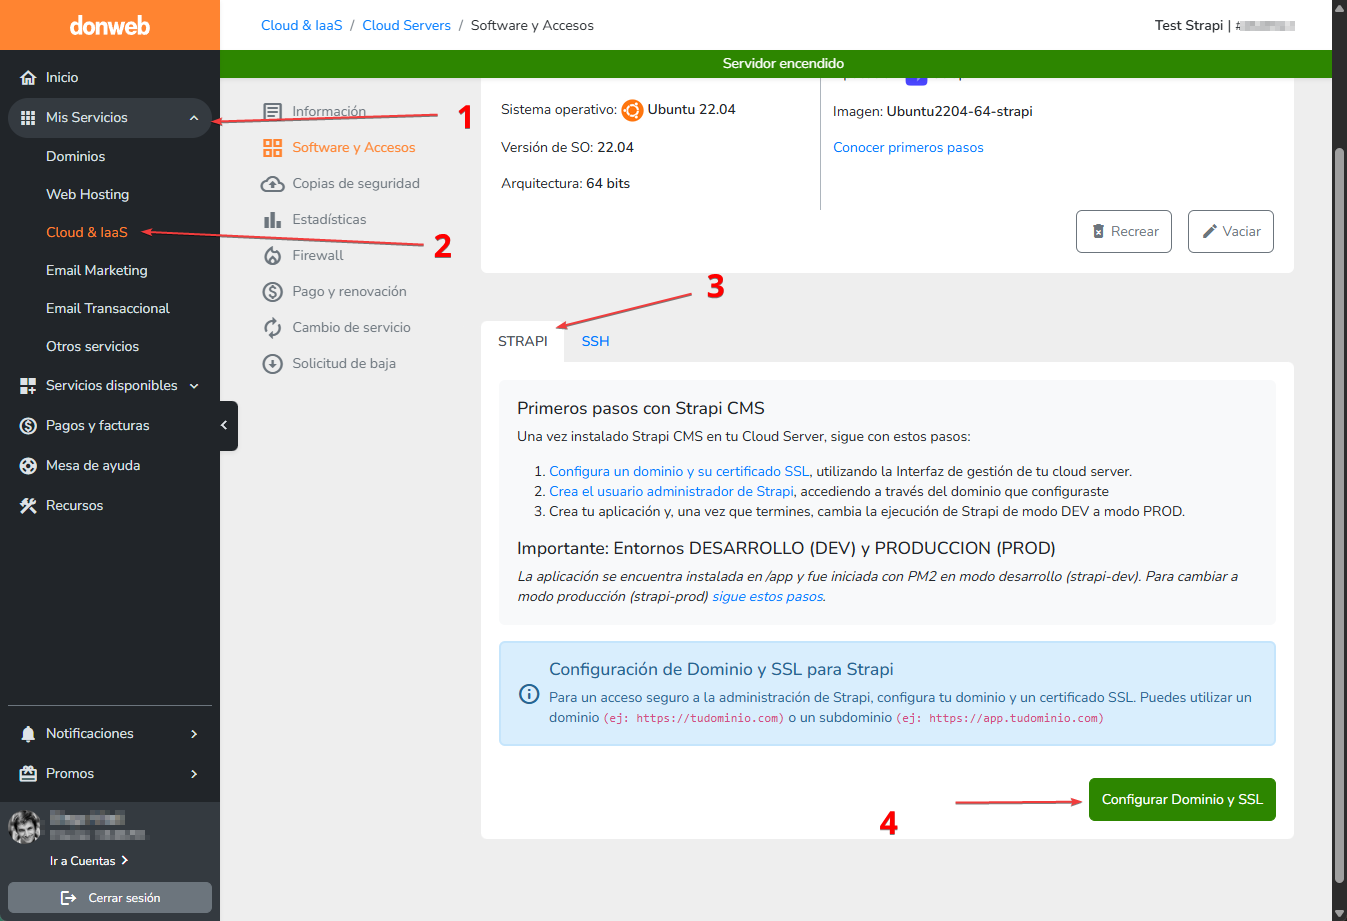Click the Firewall flame icon
This screenshot has width=1347, height=921.
coord(272,256)
